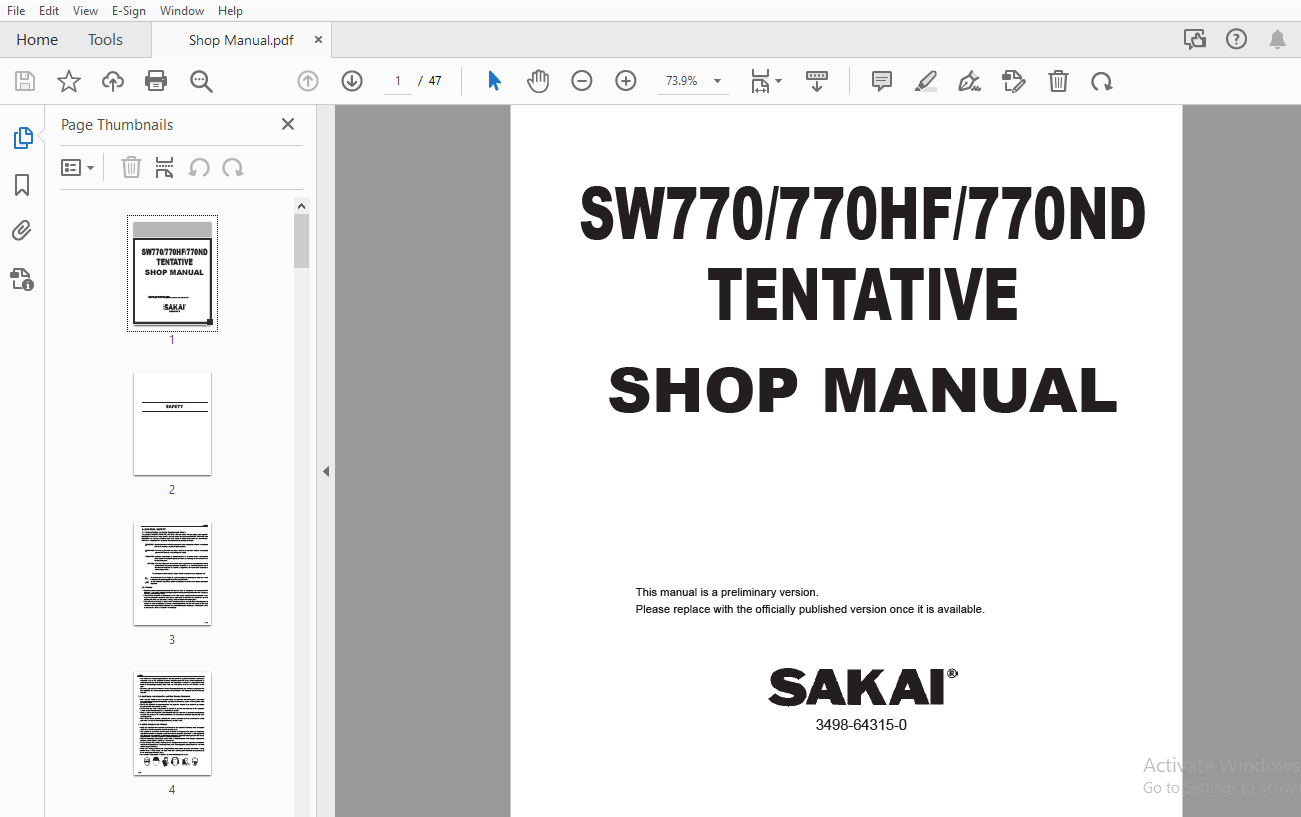This screenshot has width=1301, height=817.
Task: Collapse the navigation pane arrow
Action: pyautogui.click(x=326, y=471)
